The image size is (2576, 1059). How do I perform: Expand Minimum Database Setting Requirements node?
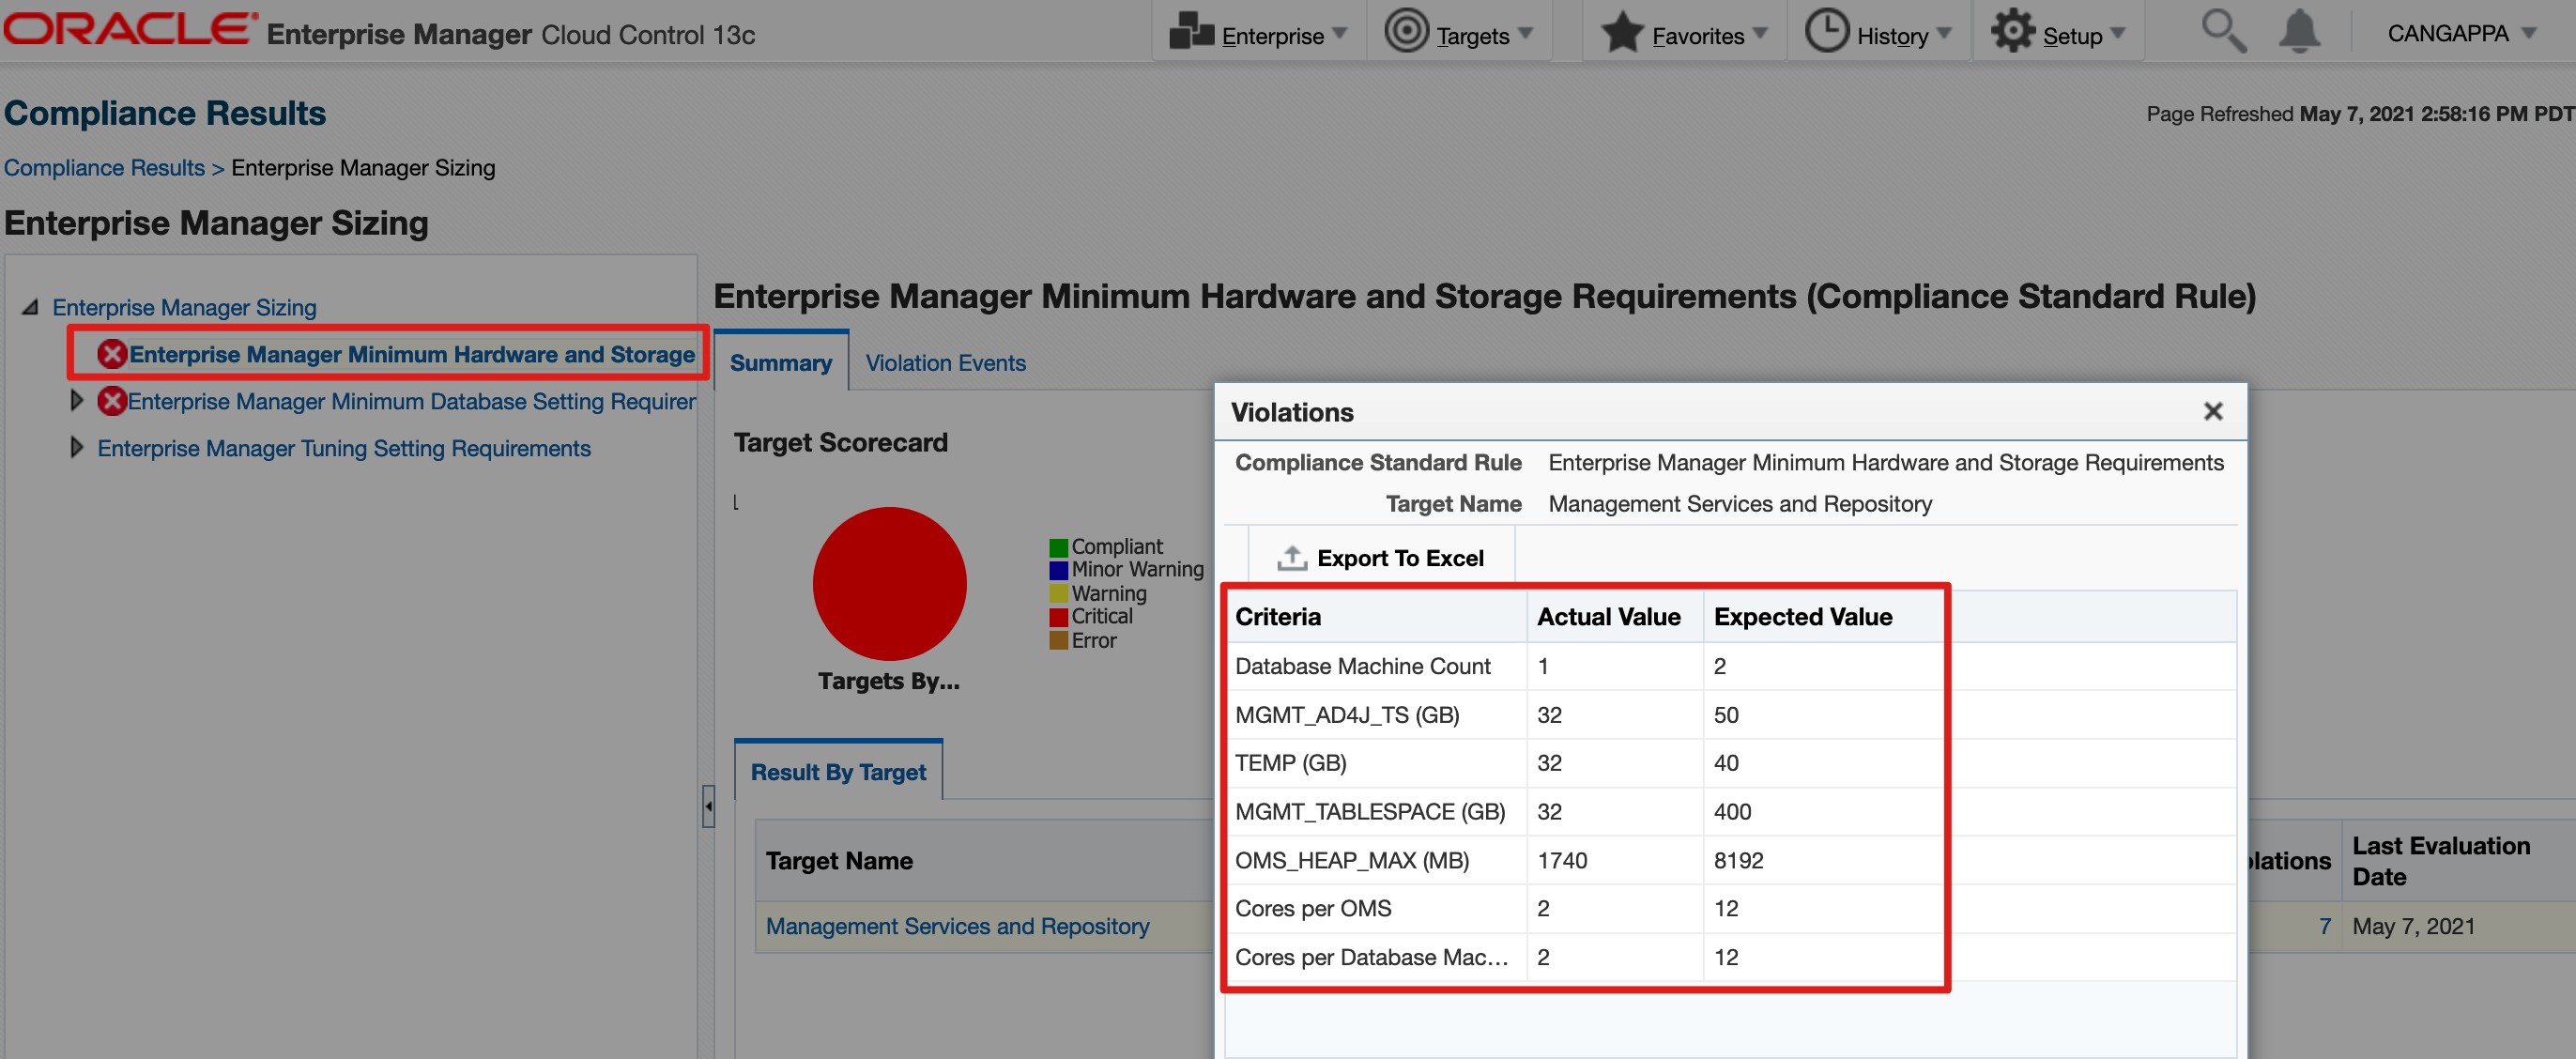[76, 401]
